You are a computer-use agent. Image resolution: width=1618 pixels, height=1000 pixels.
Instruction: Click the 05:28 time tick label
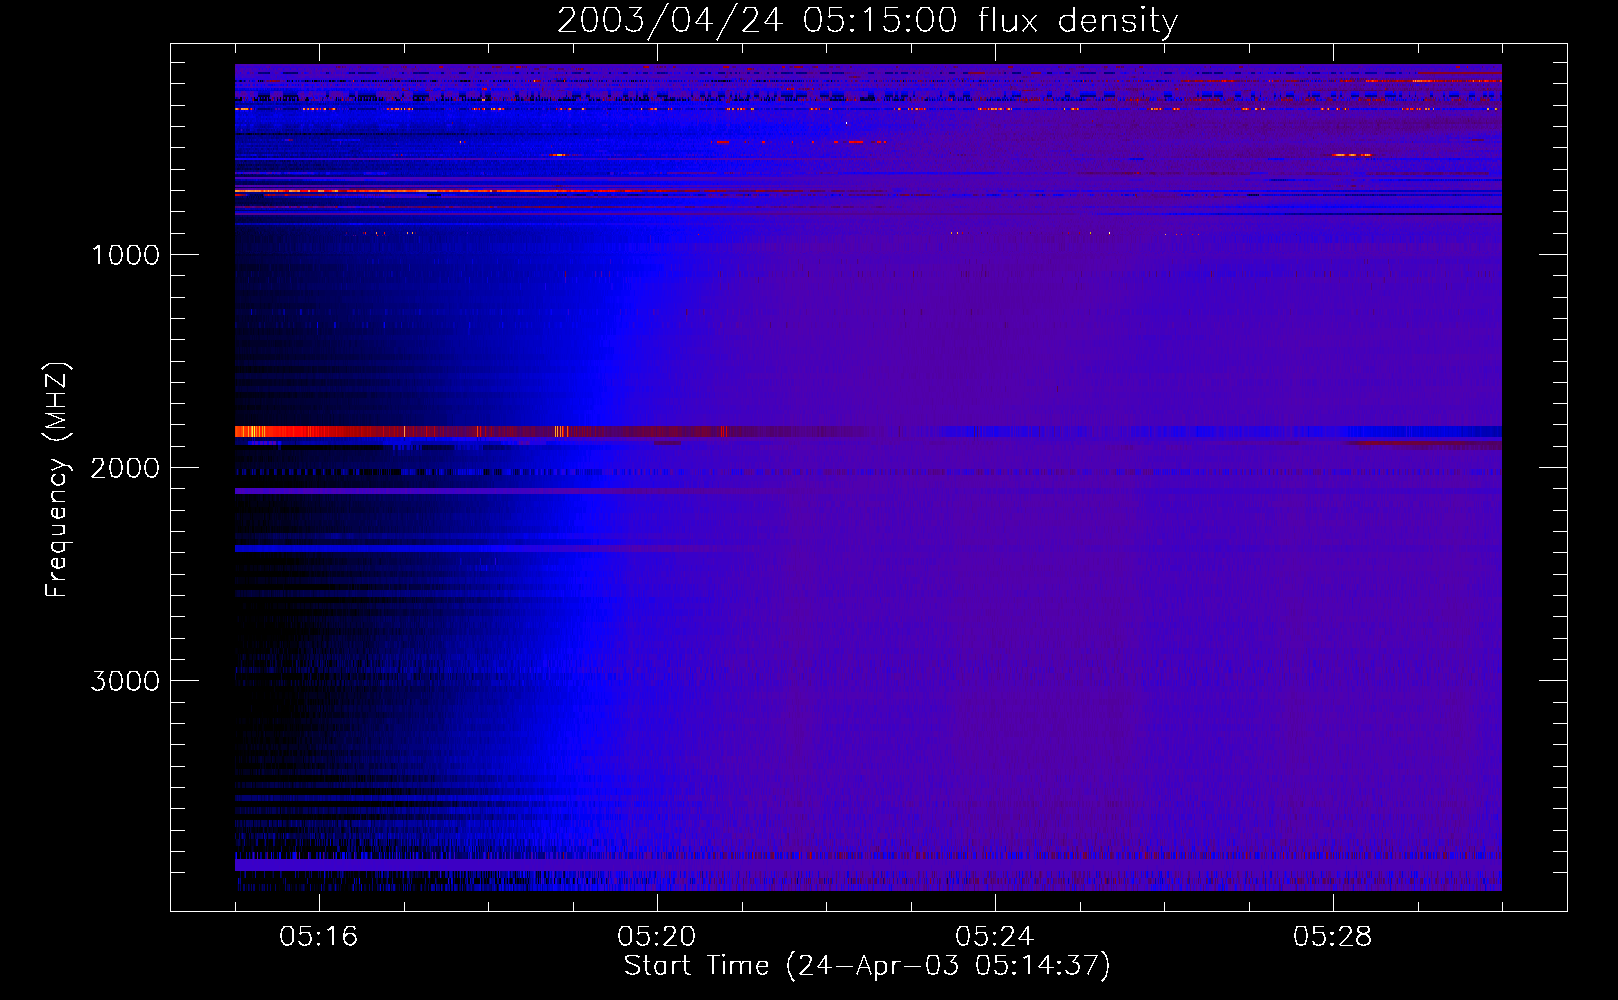pos(1333,936)
